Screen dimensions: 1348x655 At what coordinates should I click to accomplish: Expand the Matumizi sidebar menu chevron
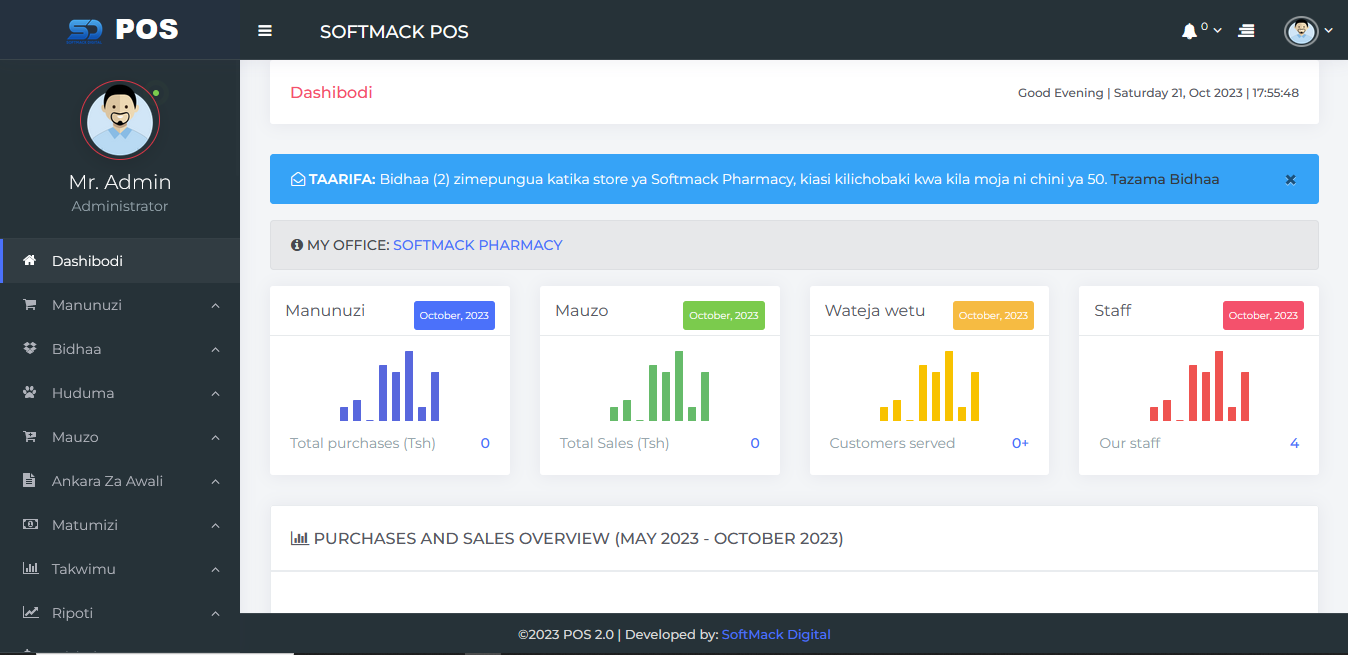click(x=215, y=526)
